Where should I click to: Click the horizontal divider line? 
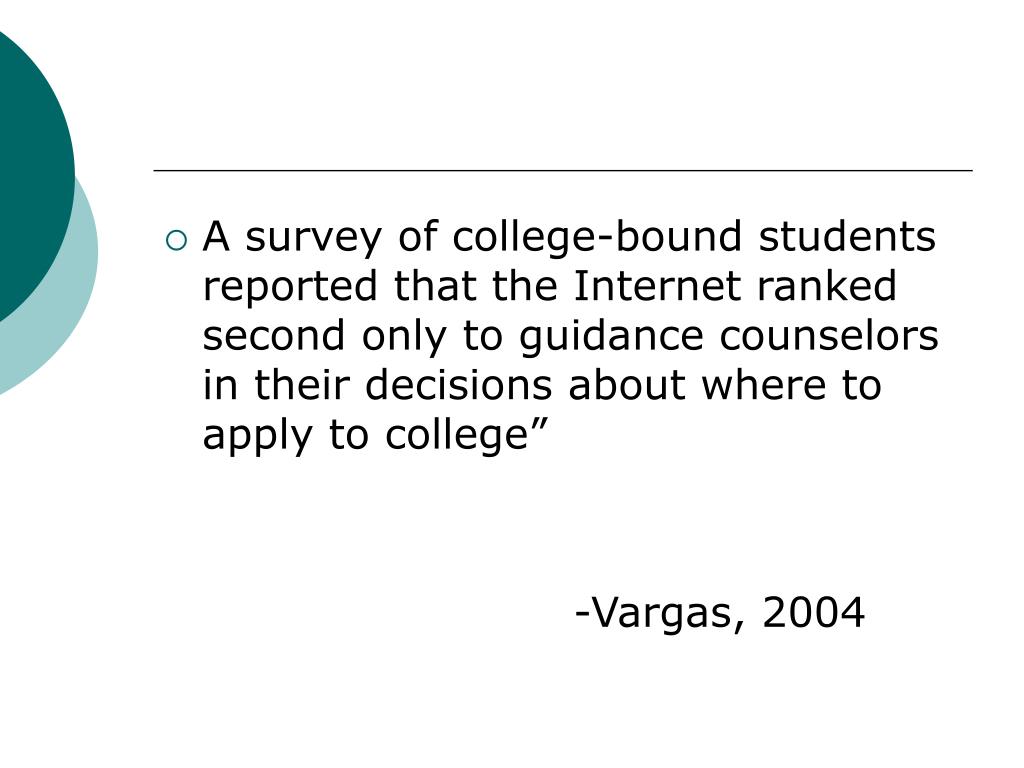click(563, 170)
